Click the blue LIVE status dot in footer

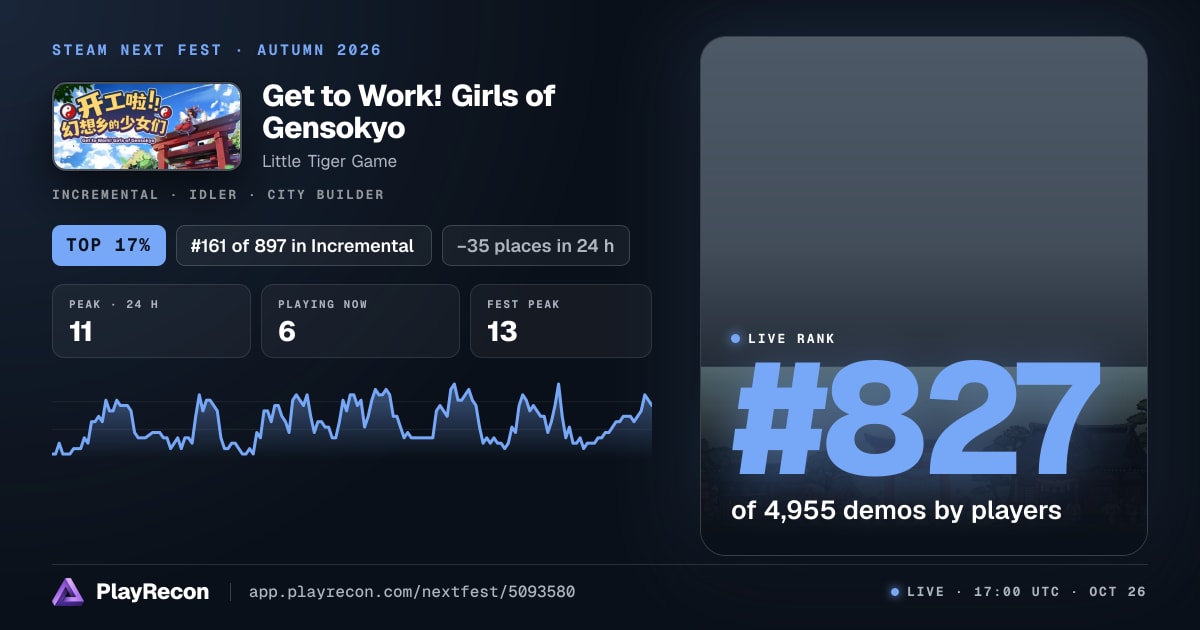pyautogui.click(x=895, y=592)
